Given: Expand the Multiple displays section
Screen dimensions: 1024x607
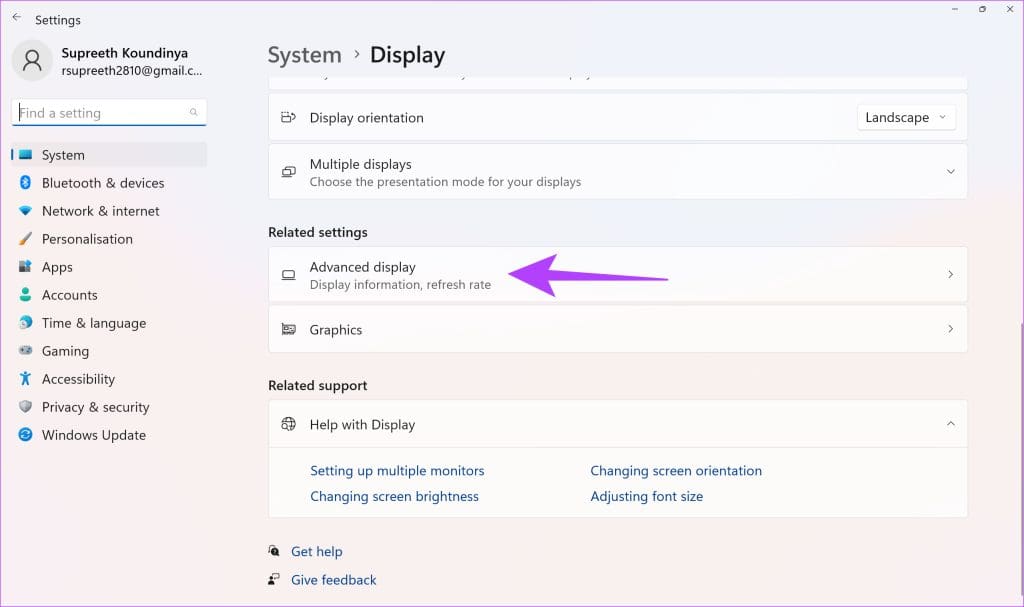Looking at the screenshot, I should 951,171.
